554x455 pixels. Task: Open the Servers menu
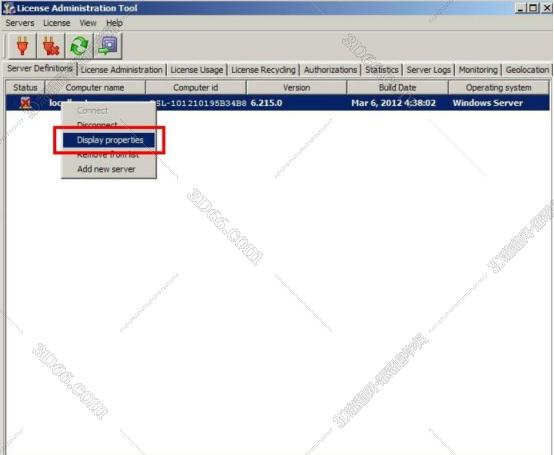[x=20, y=23]
